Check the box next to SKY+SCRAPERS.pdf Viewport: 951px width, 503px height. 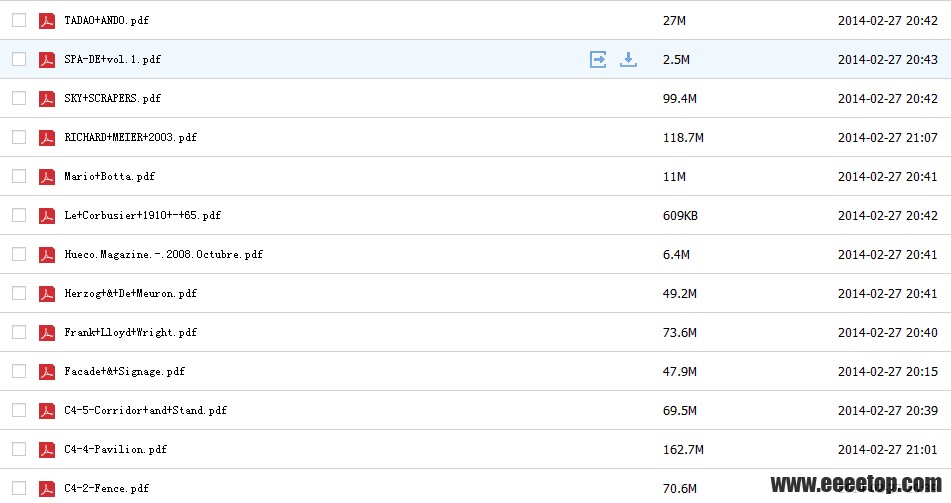pyautogui.click(x=19, y=98)
